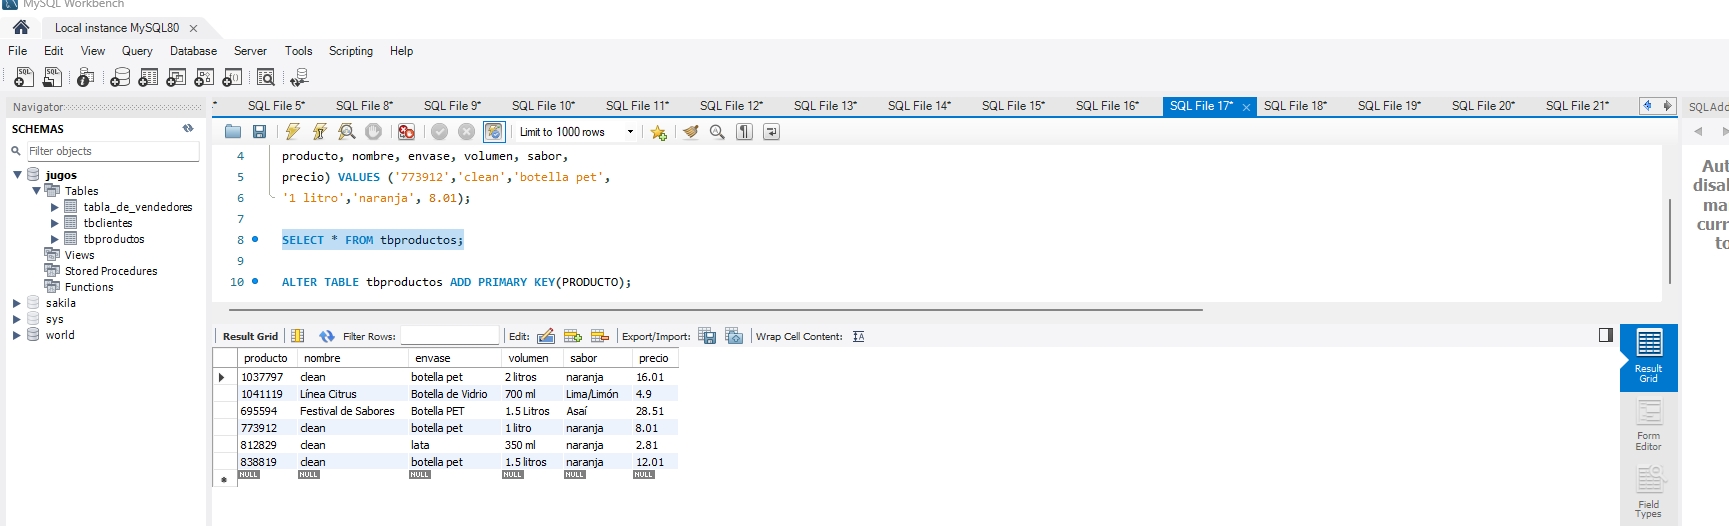Select the Functions node in jugos
Screen dimensions: 1729x526
point(89,287)
